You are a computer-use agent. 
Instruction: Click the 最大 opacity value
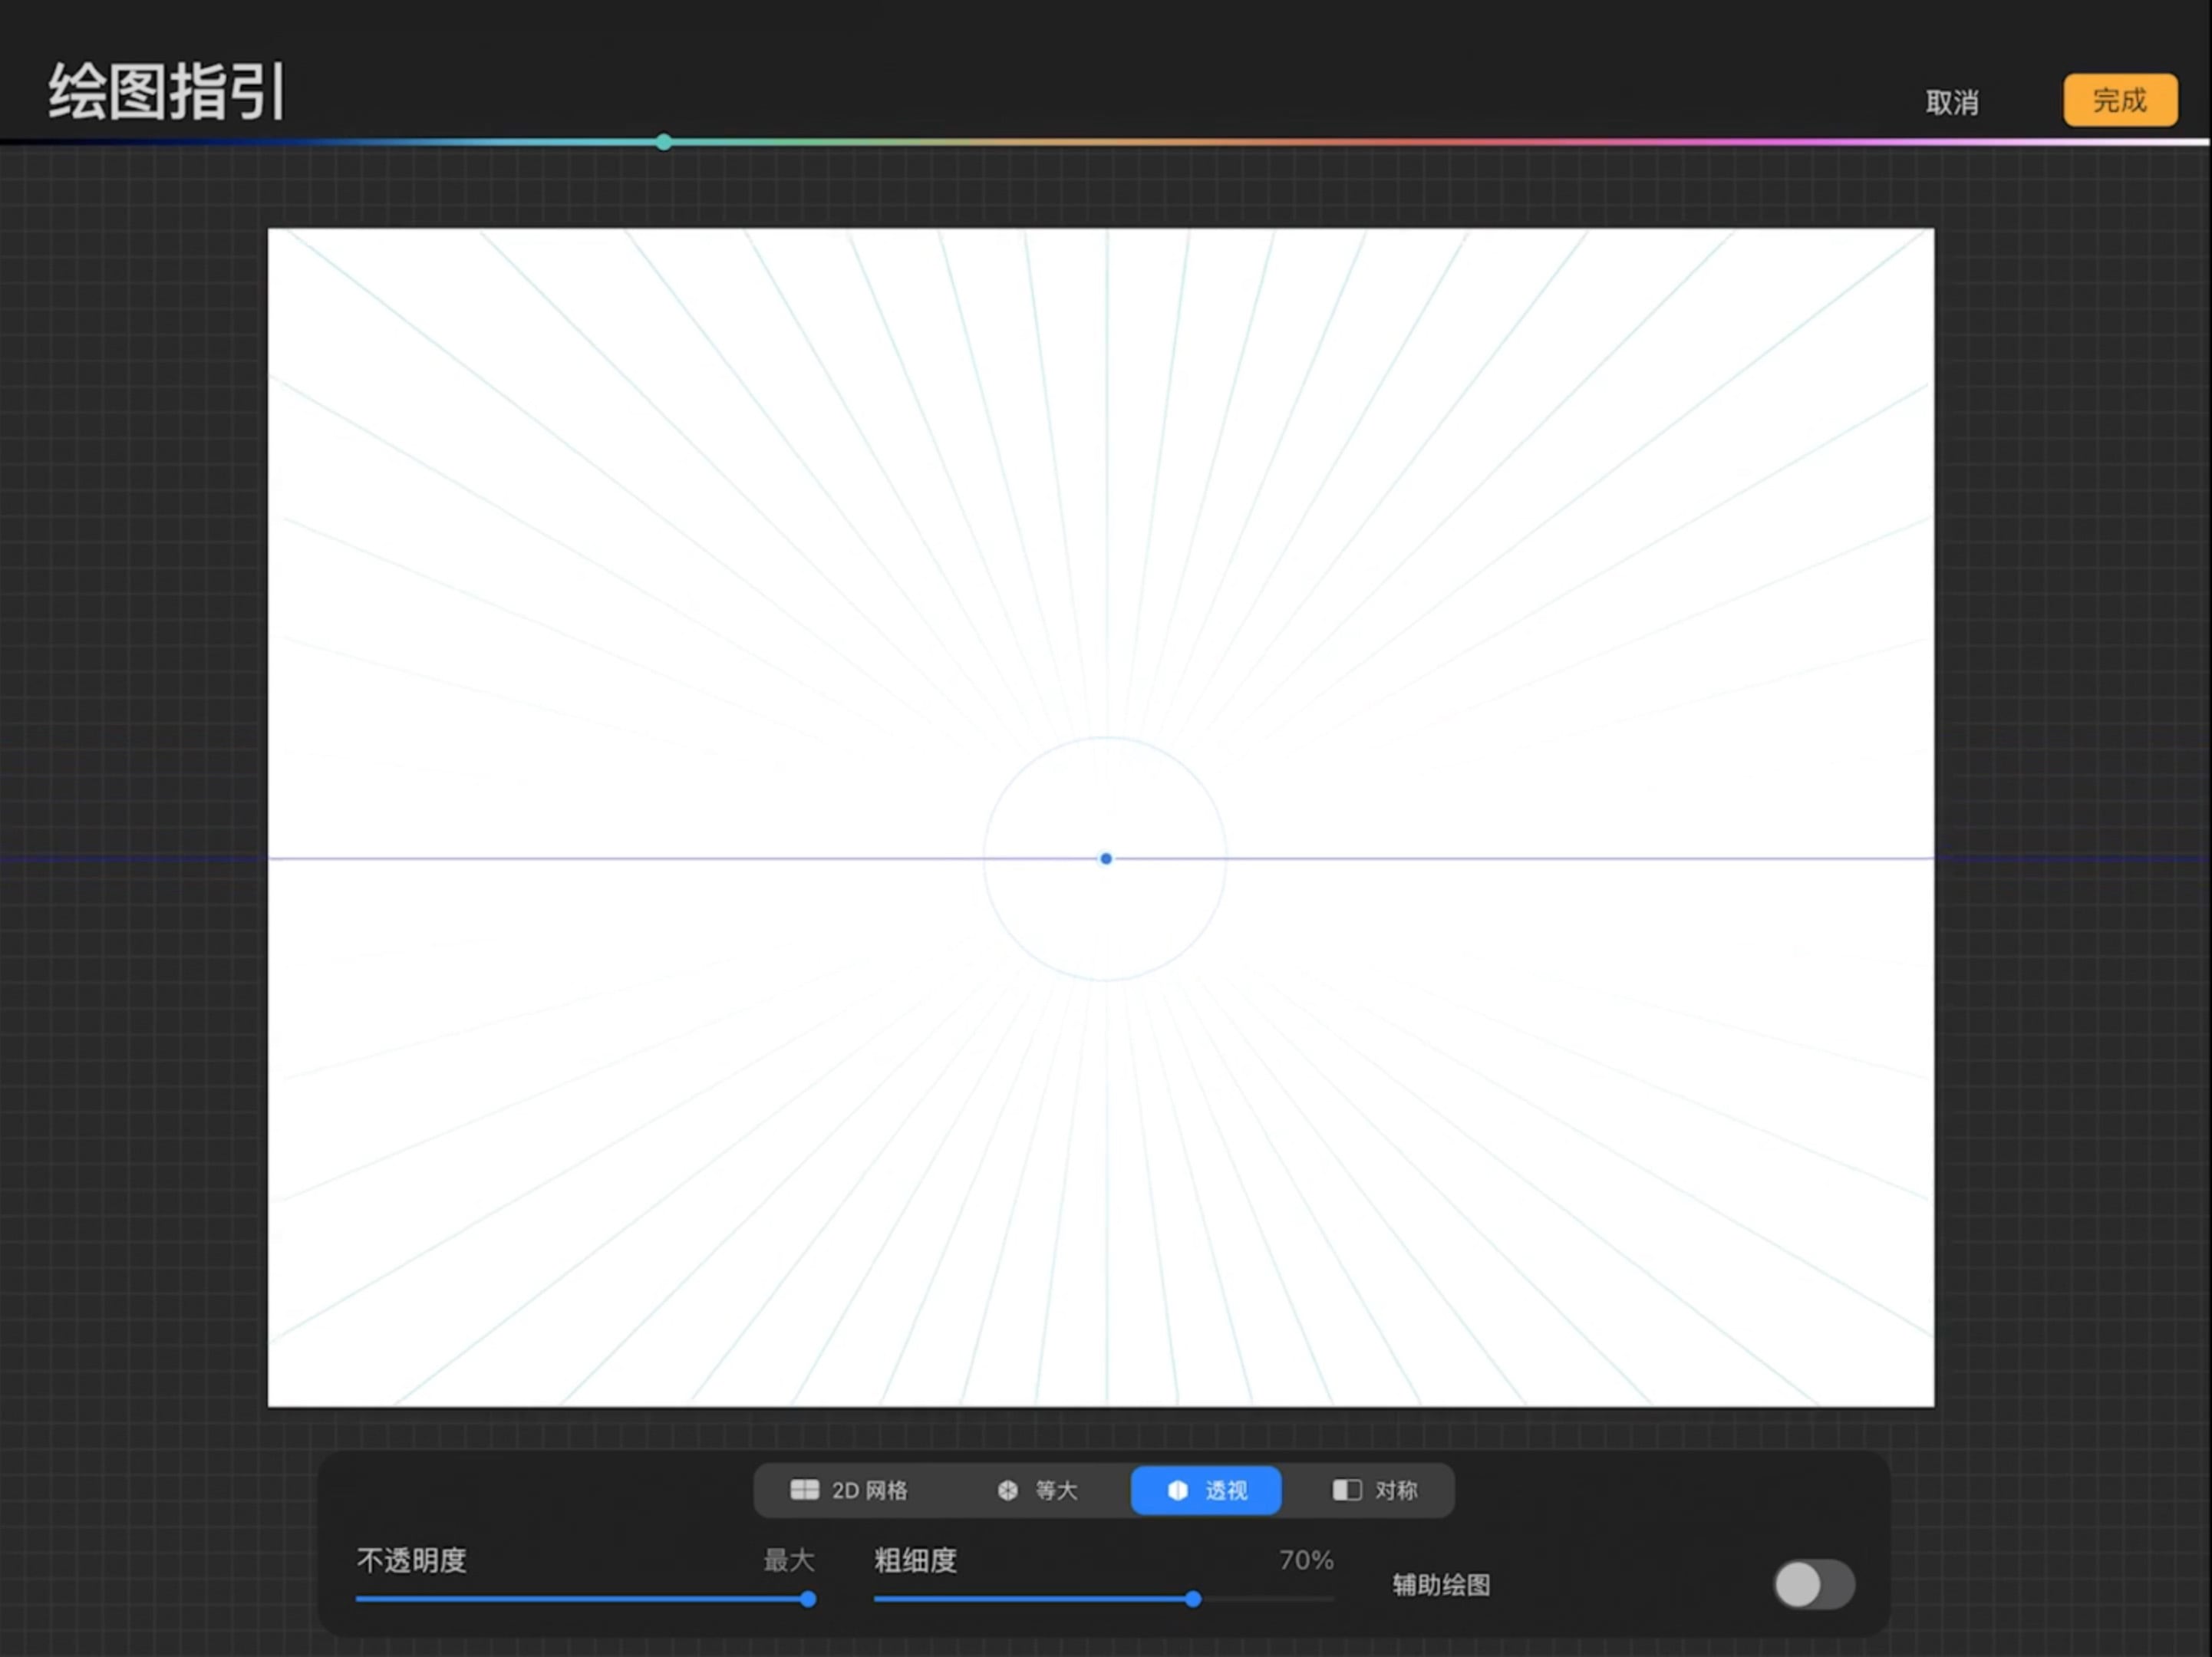coord(789,1560)
